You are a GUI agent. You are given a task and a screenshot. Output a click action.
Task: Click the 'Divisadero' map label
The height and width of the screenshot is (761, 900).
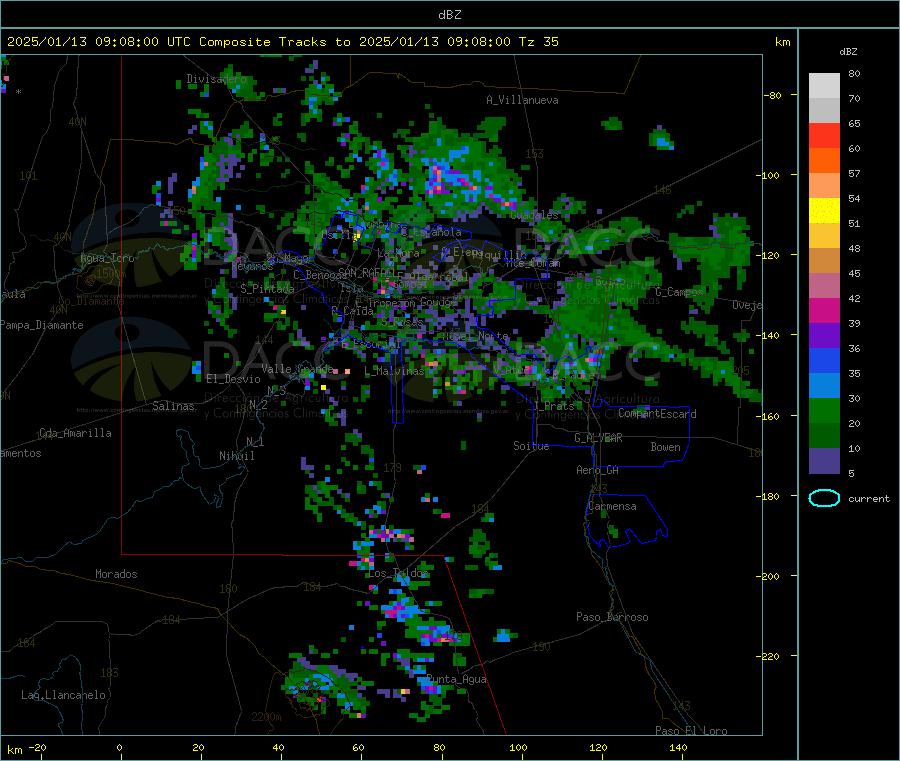click(x=216, y=79)
